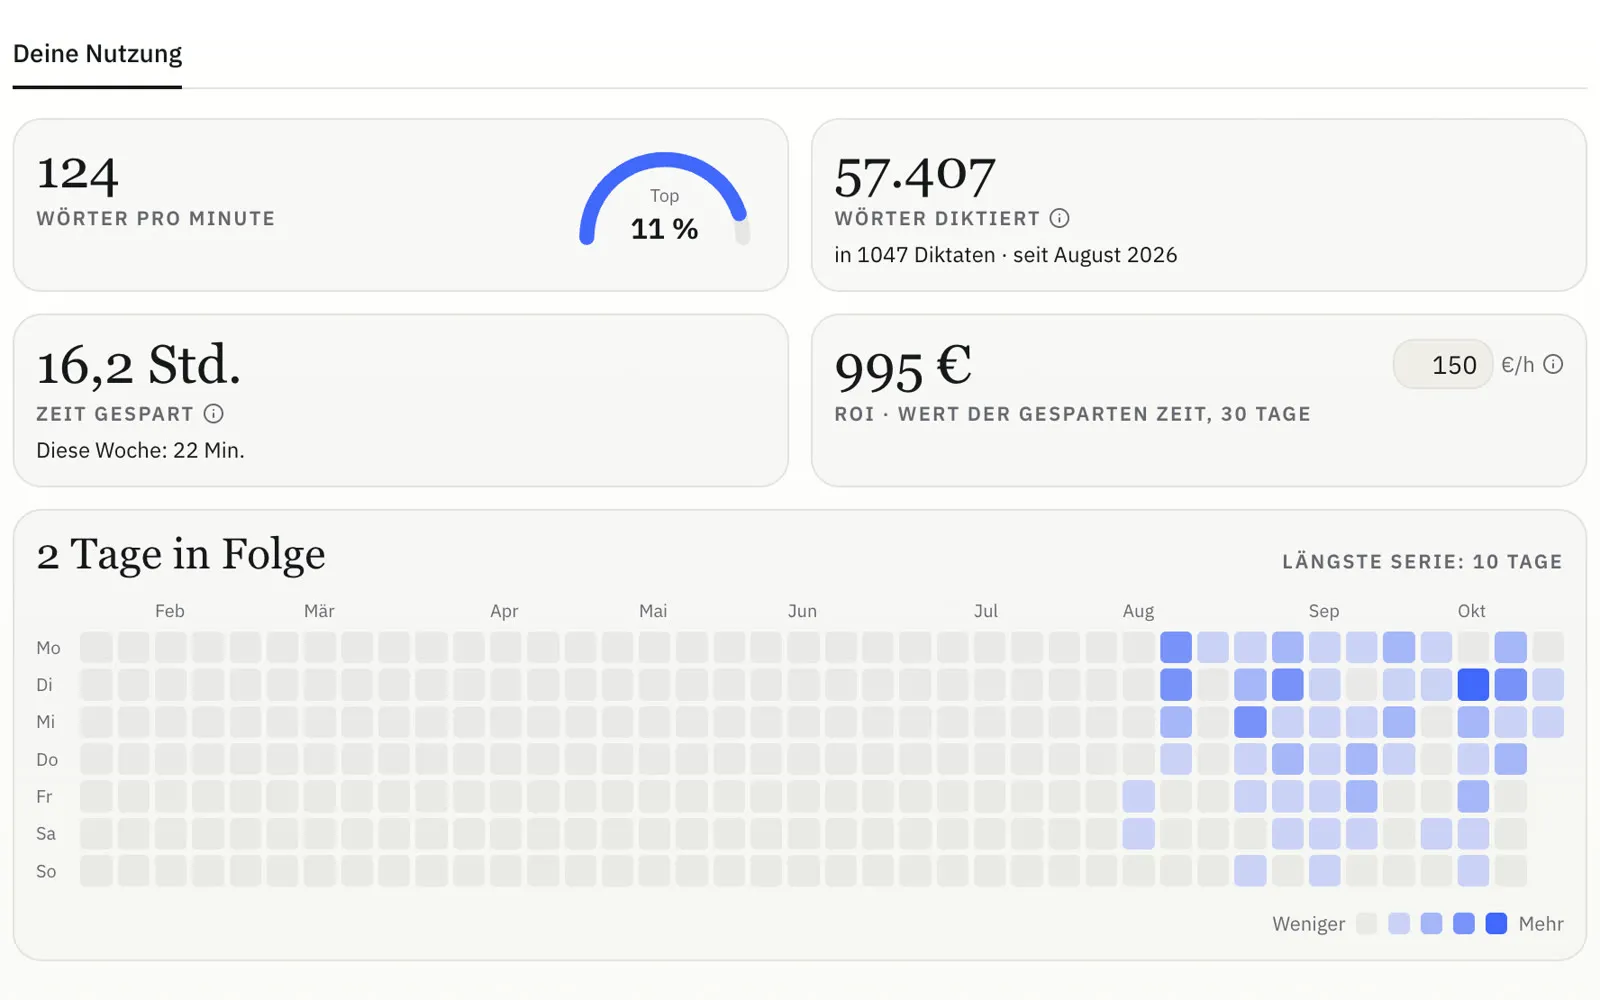Click the Aug month label
The image size is (1600, 1000).
coord(1138,611)
